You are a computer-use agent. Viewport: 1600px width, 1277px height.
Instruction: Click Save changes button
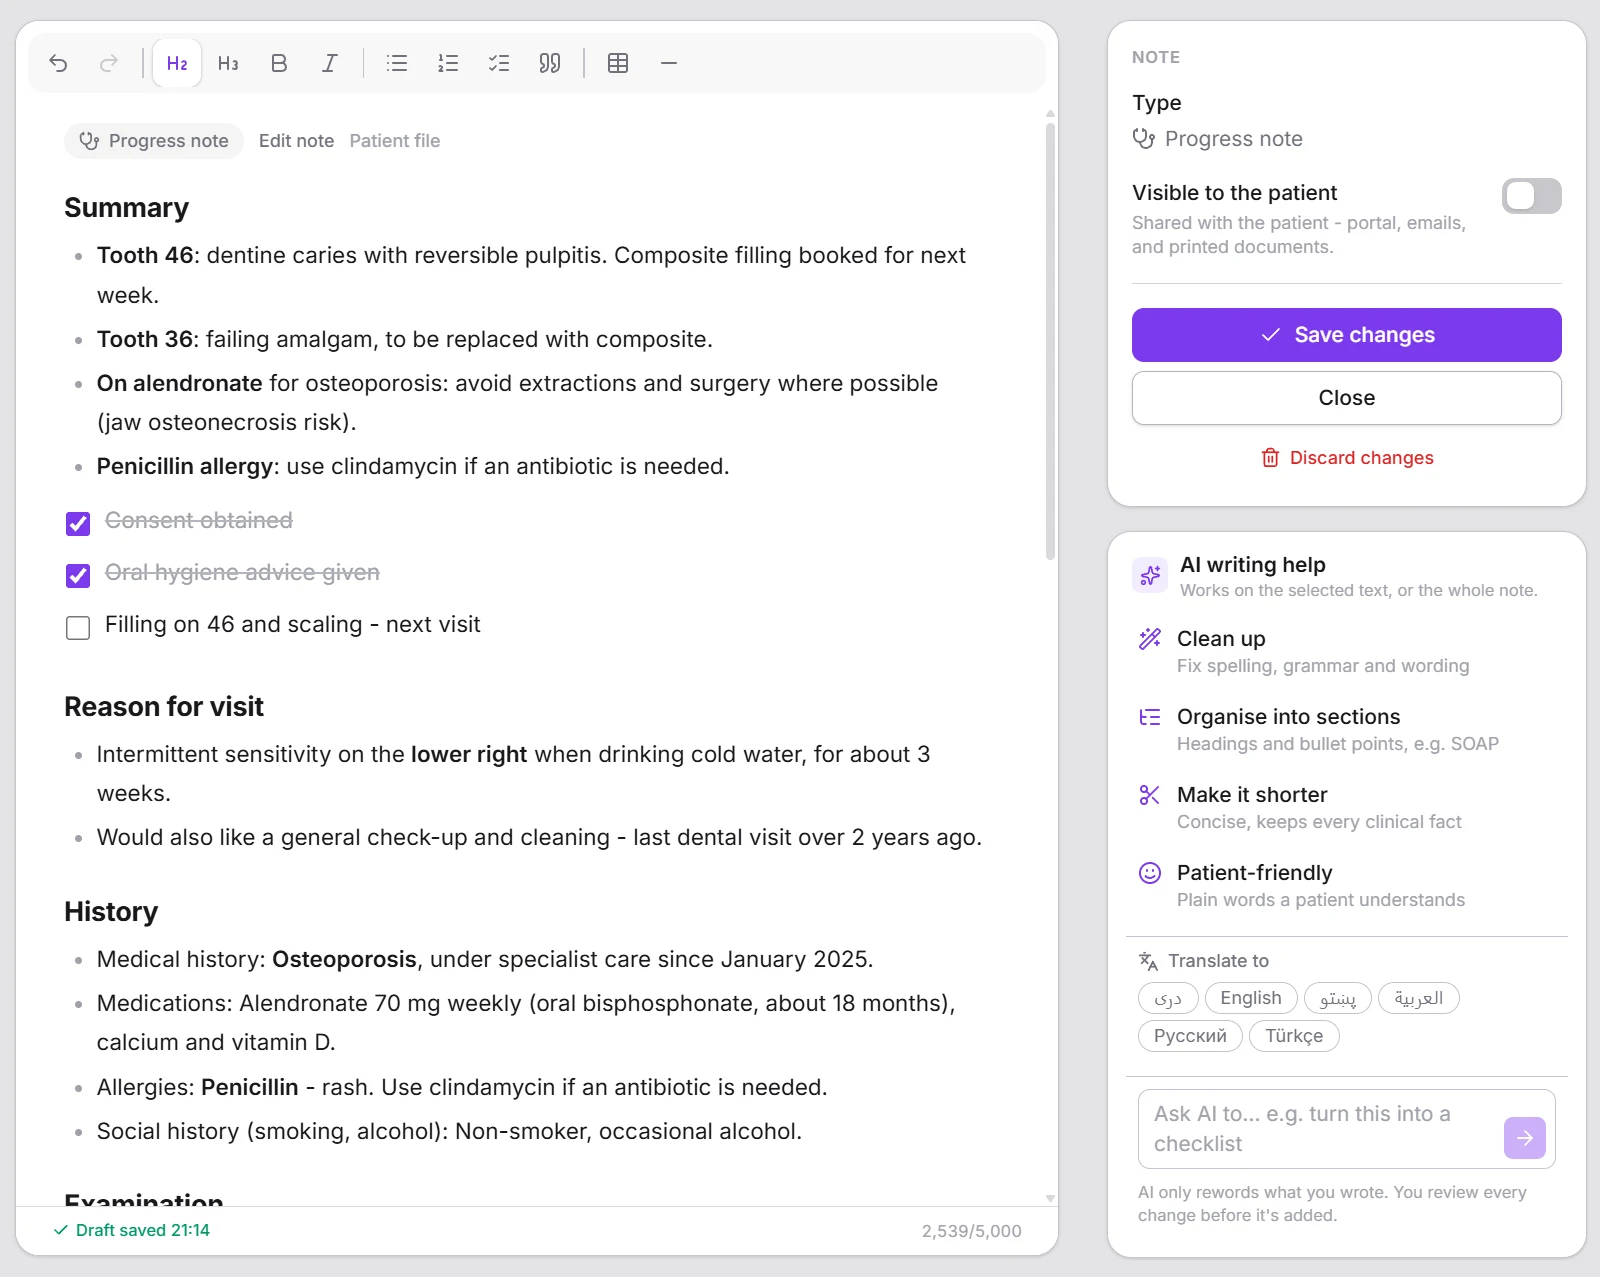click(1347, 335)
